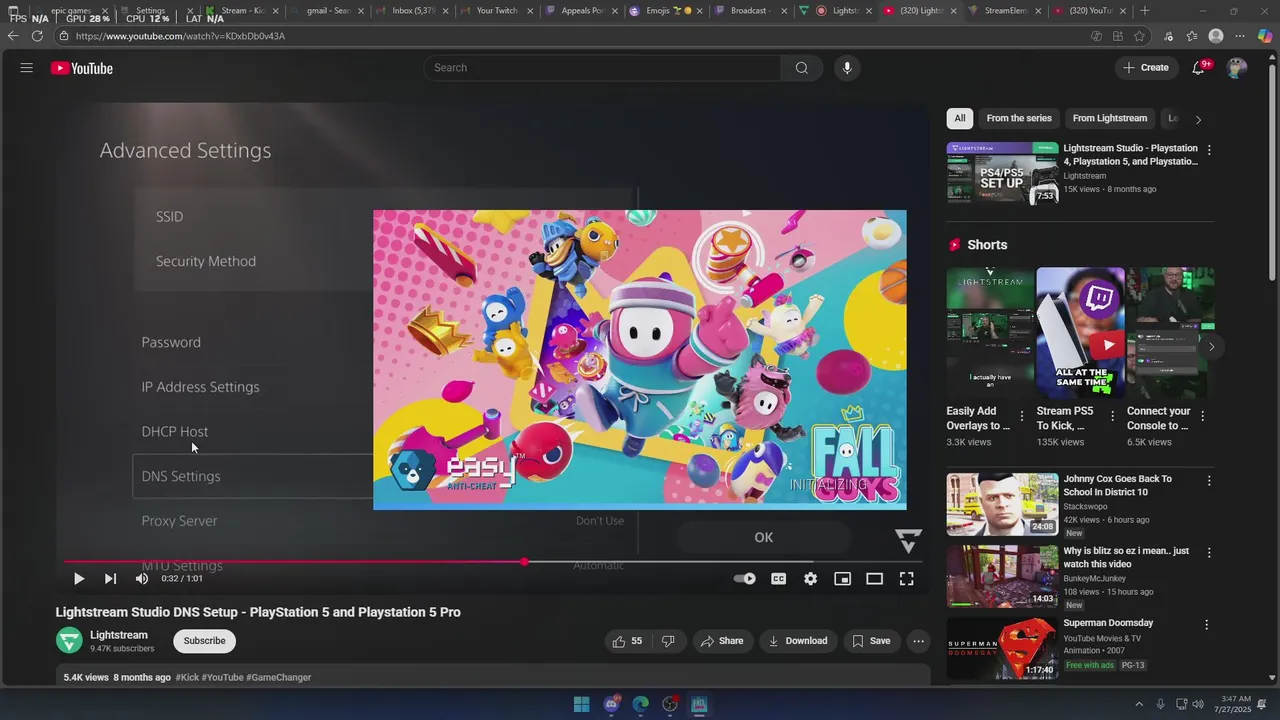Seek on the video progress bar
Screen dimensions: 1280x720
(492, 562)
